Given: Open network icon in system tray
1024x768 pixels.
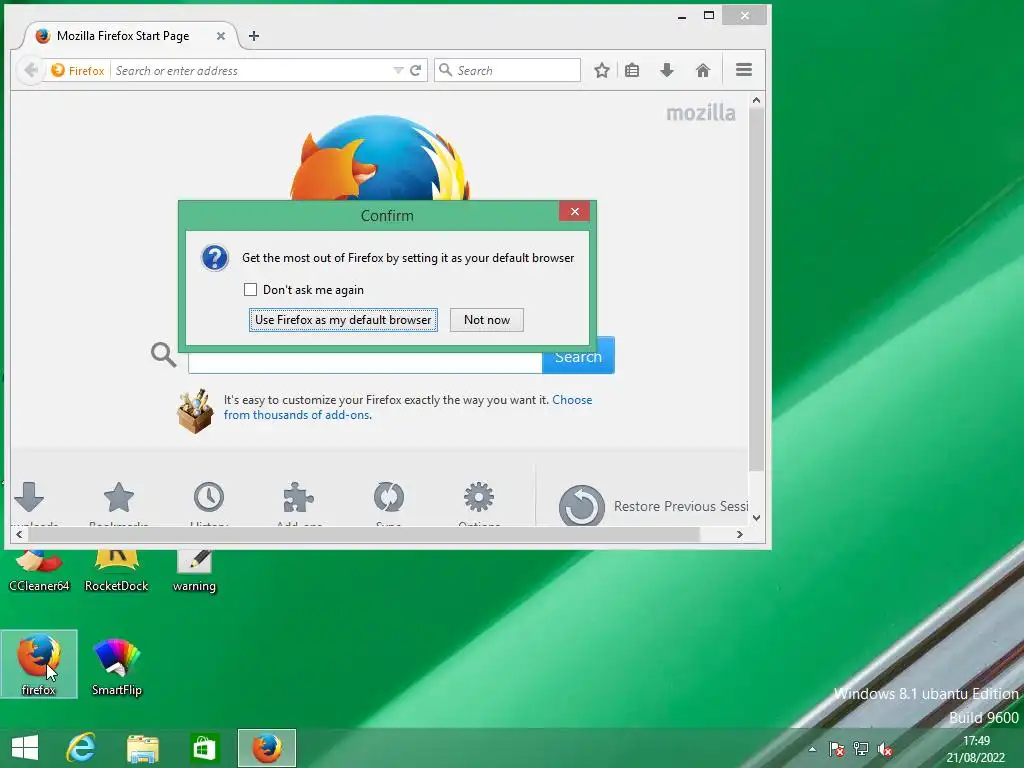Looking at the screenshot, I should tap(861, 749).
